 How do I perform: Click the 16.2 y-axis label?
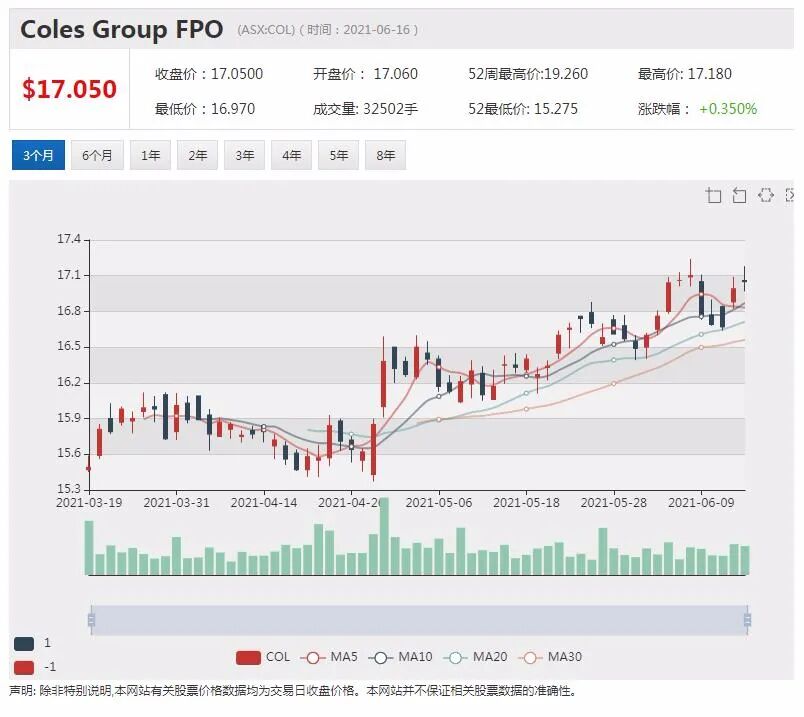(x=69, y=382)
